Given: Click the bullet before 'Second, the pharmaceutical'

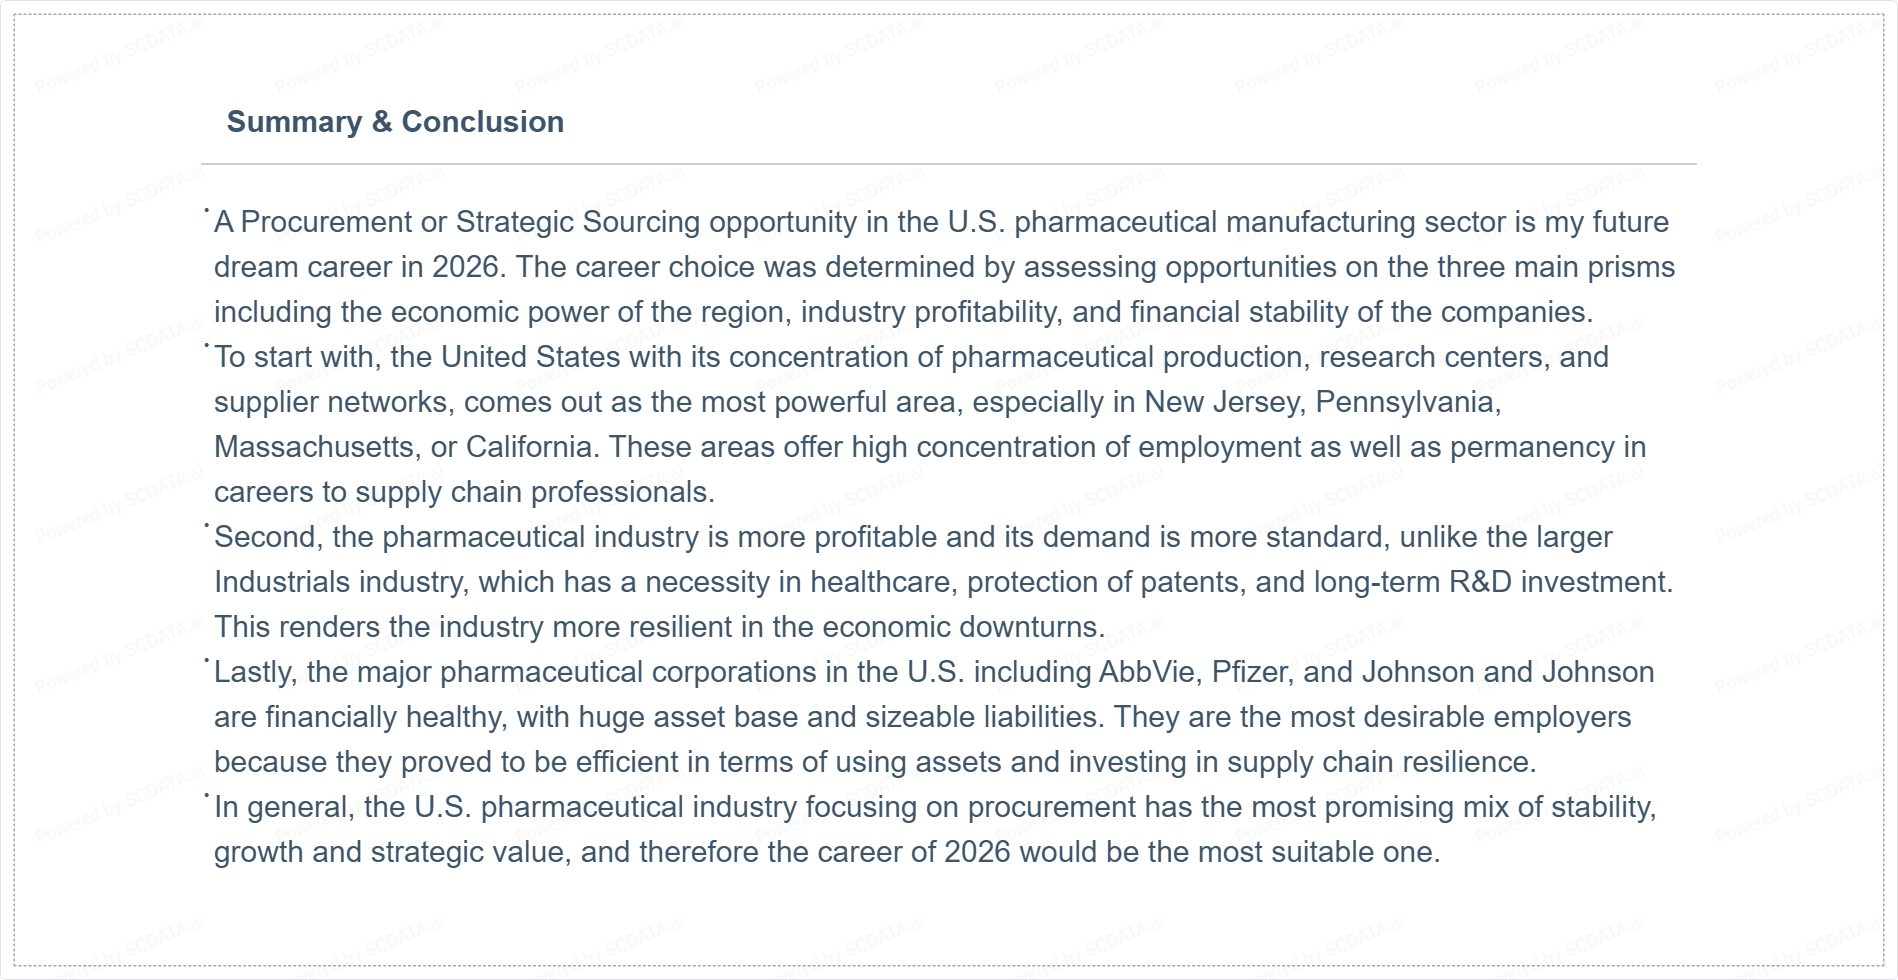Looking at the screenshot, I should pyautogui.click(x=207, y=525).
